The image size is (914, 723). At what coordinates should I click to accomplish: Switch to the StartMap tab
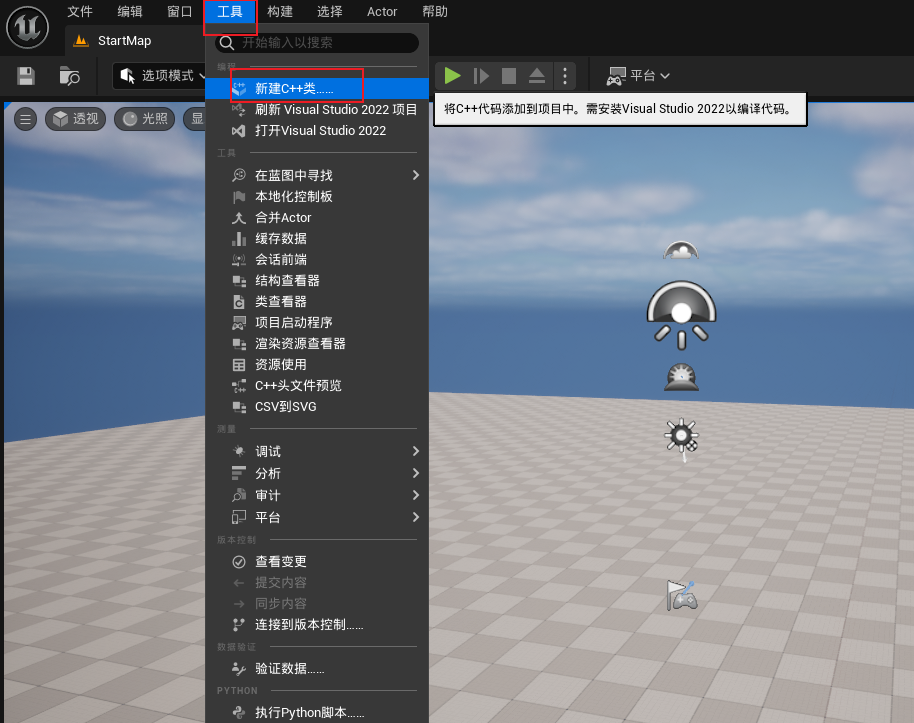119,41
